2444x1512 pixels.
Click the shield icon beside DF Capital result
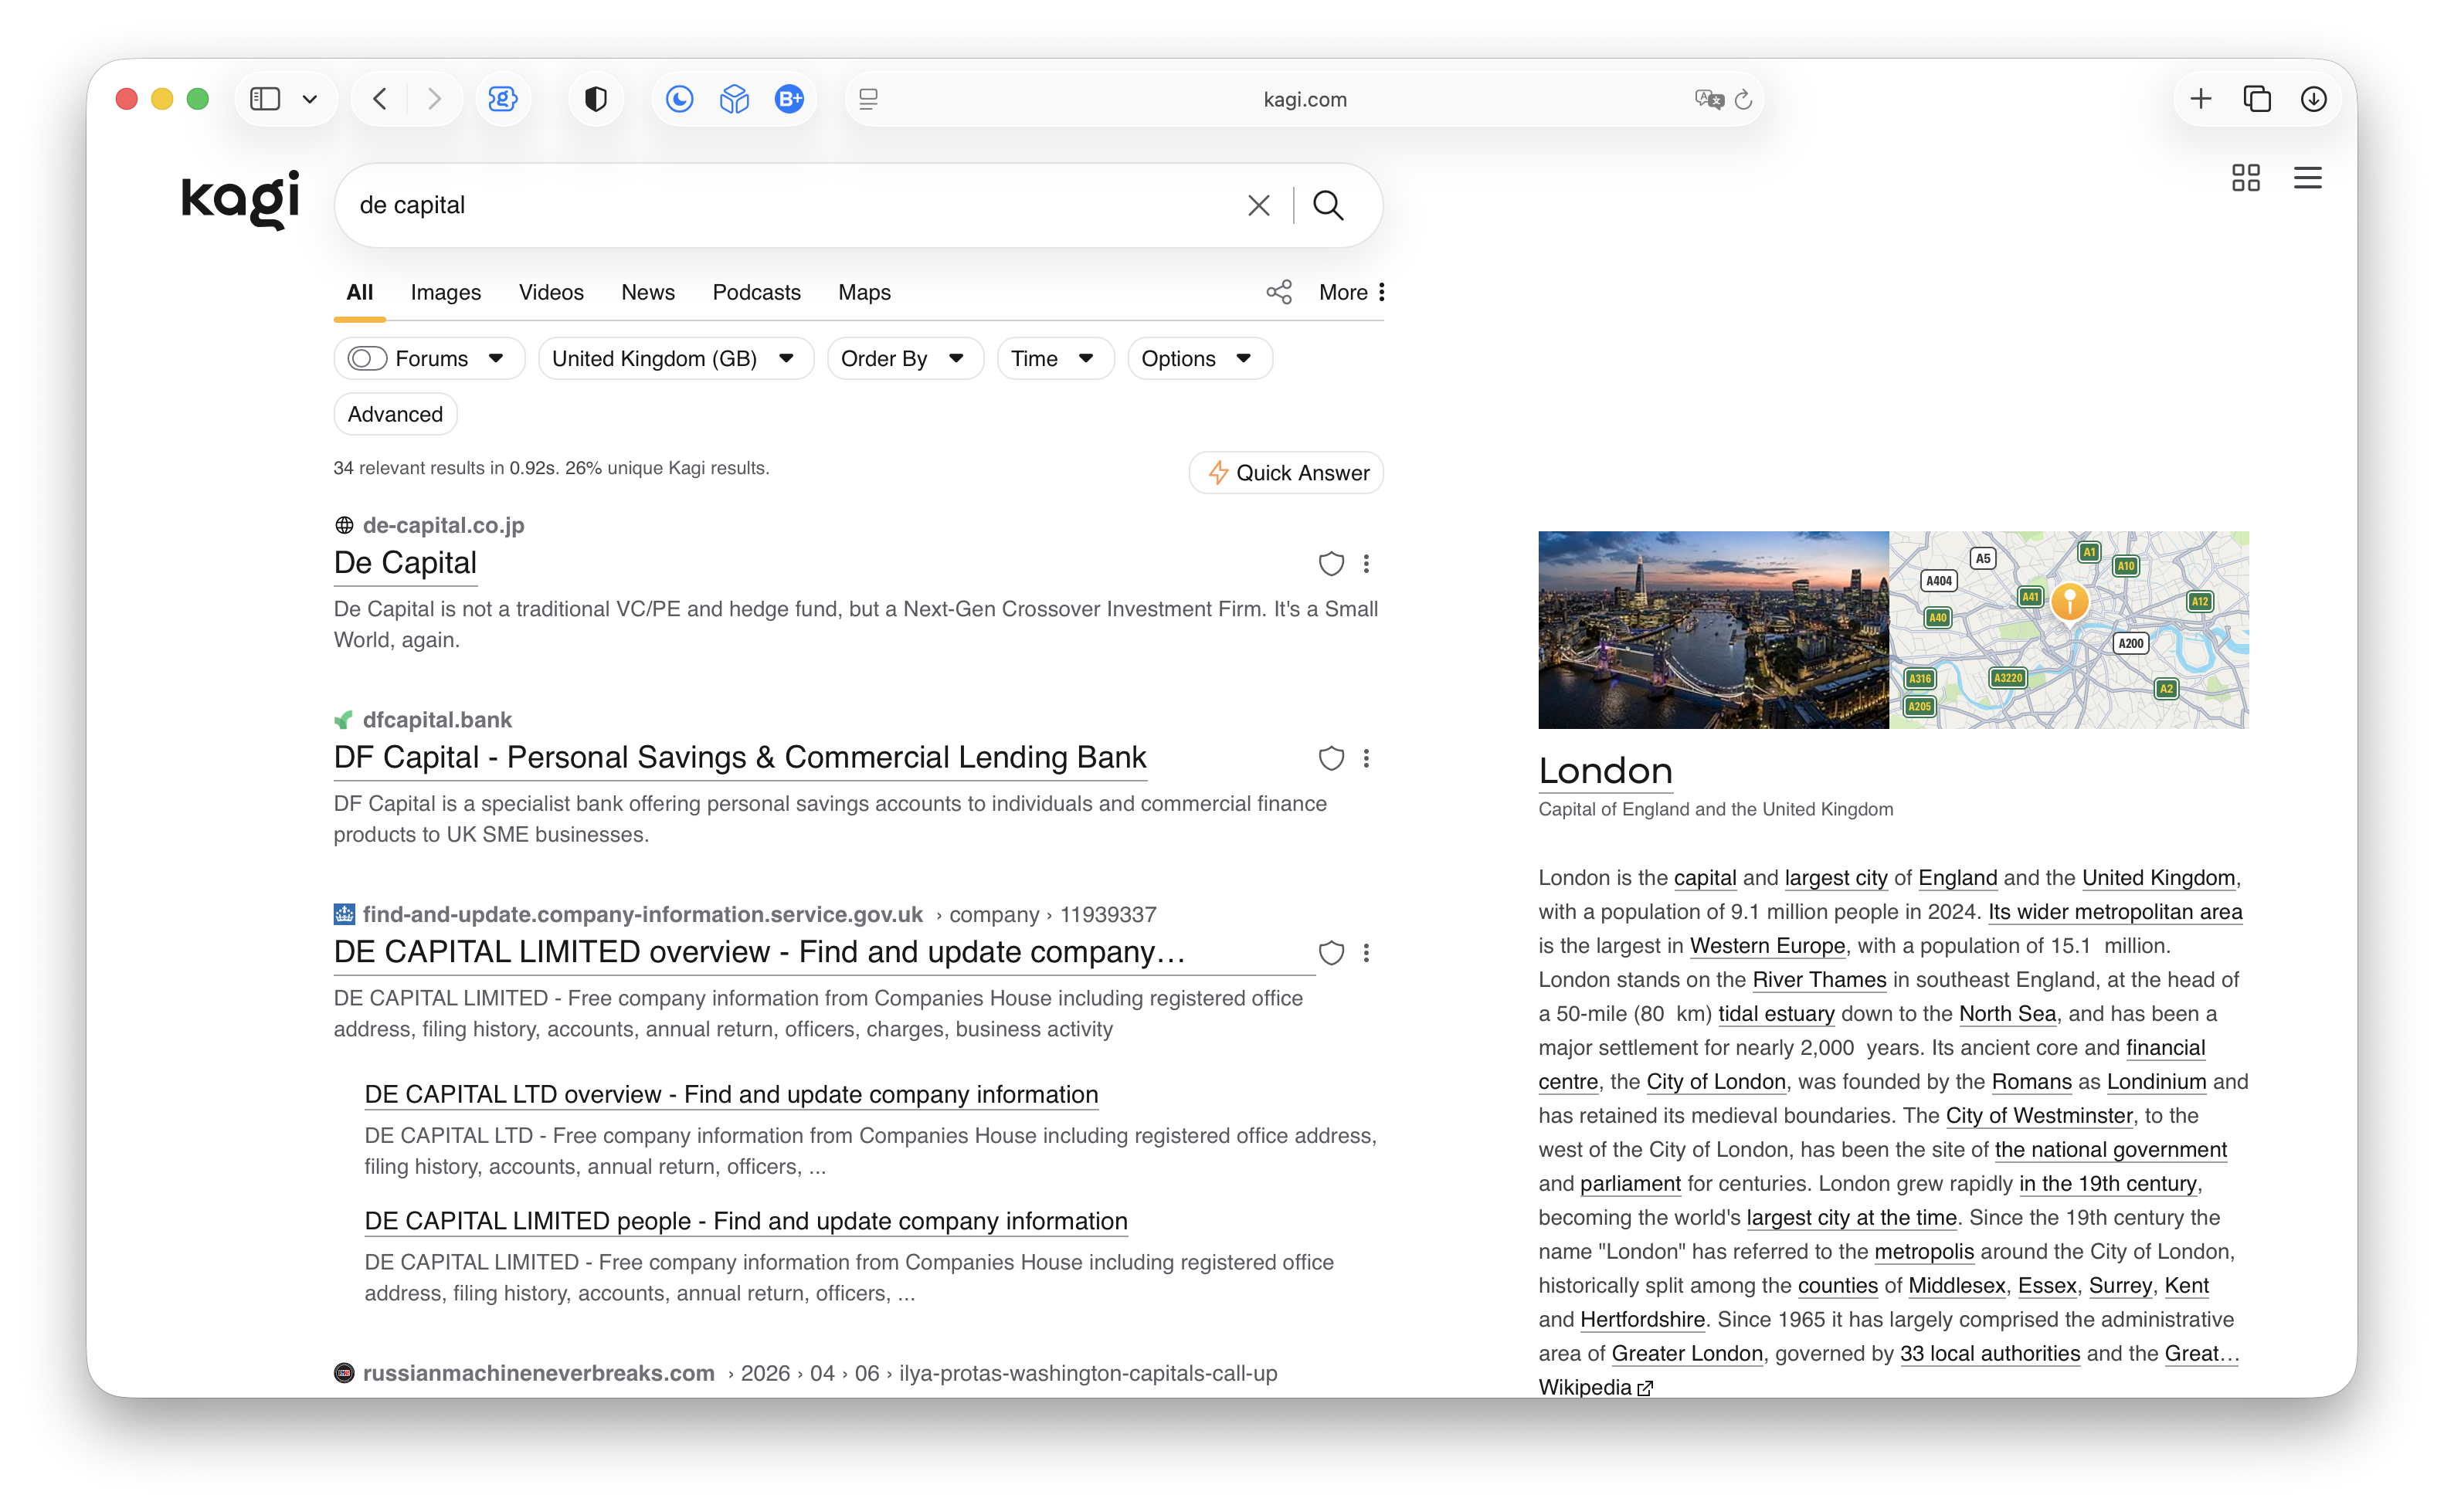click(1331, 758)
